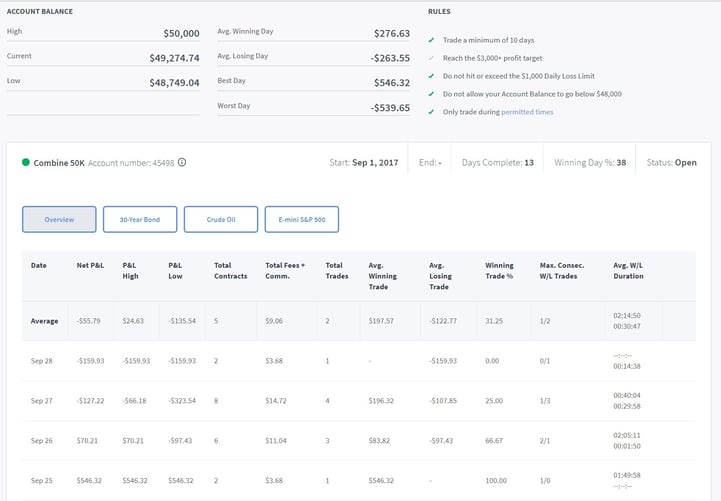Screen dimensions: 721x501
Task: Click the green status dot next to Combine 50K
Action: [25, 162]
